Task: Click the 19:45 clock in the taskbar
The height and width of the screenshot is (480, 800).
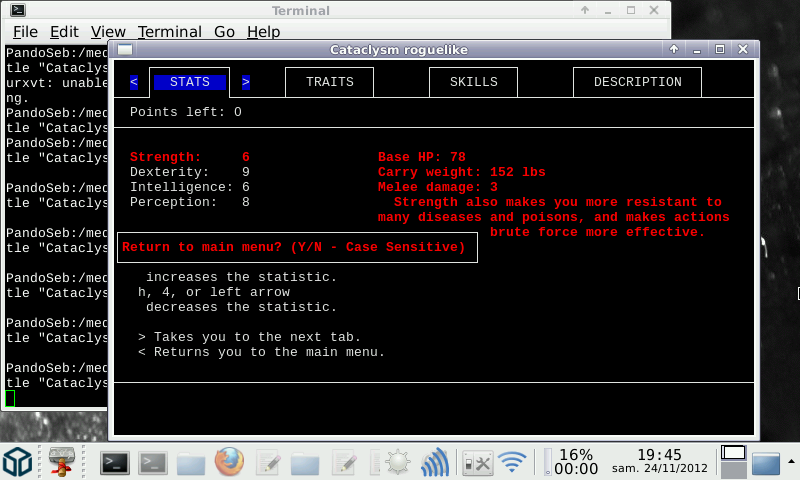Action: click(x=659, y=461)
